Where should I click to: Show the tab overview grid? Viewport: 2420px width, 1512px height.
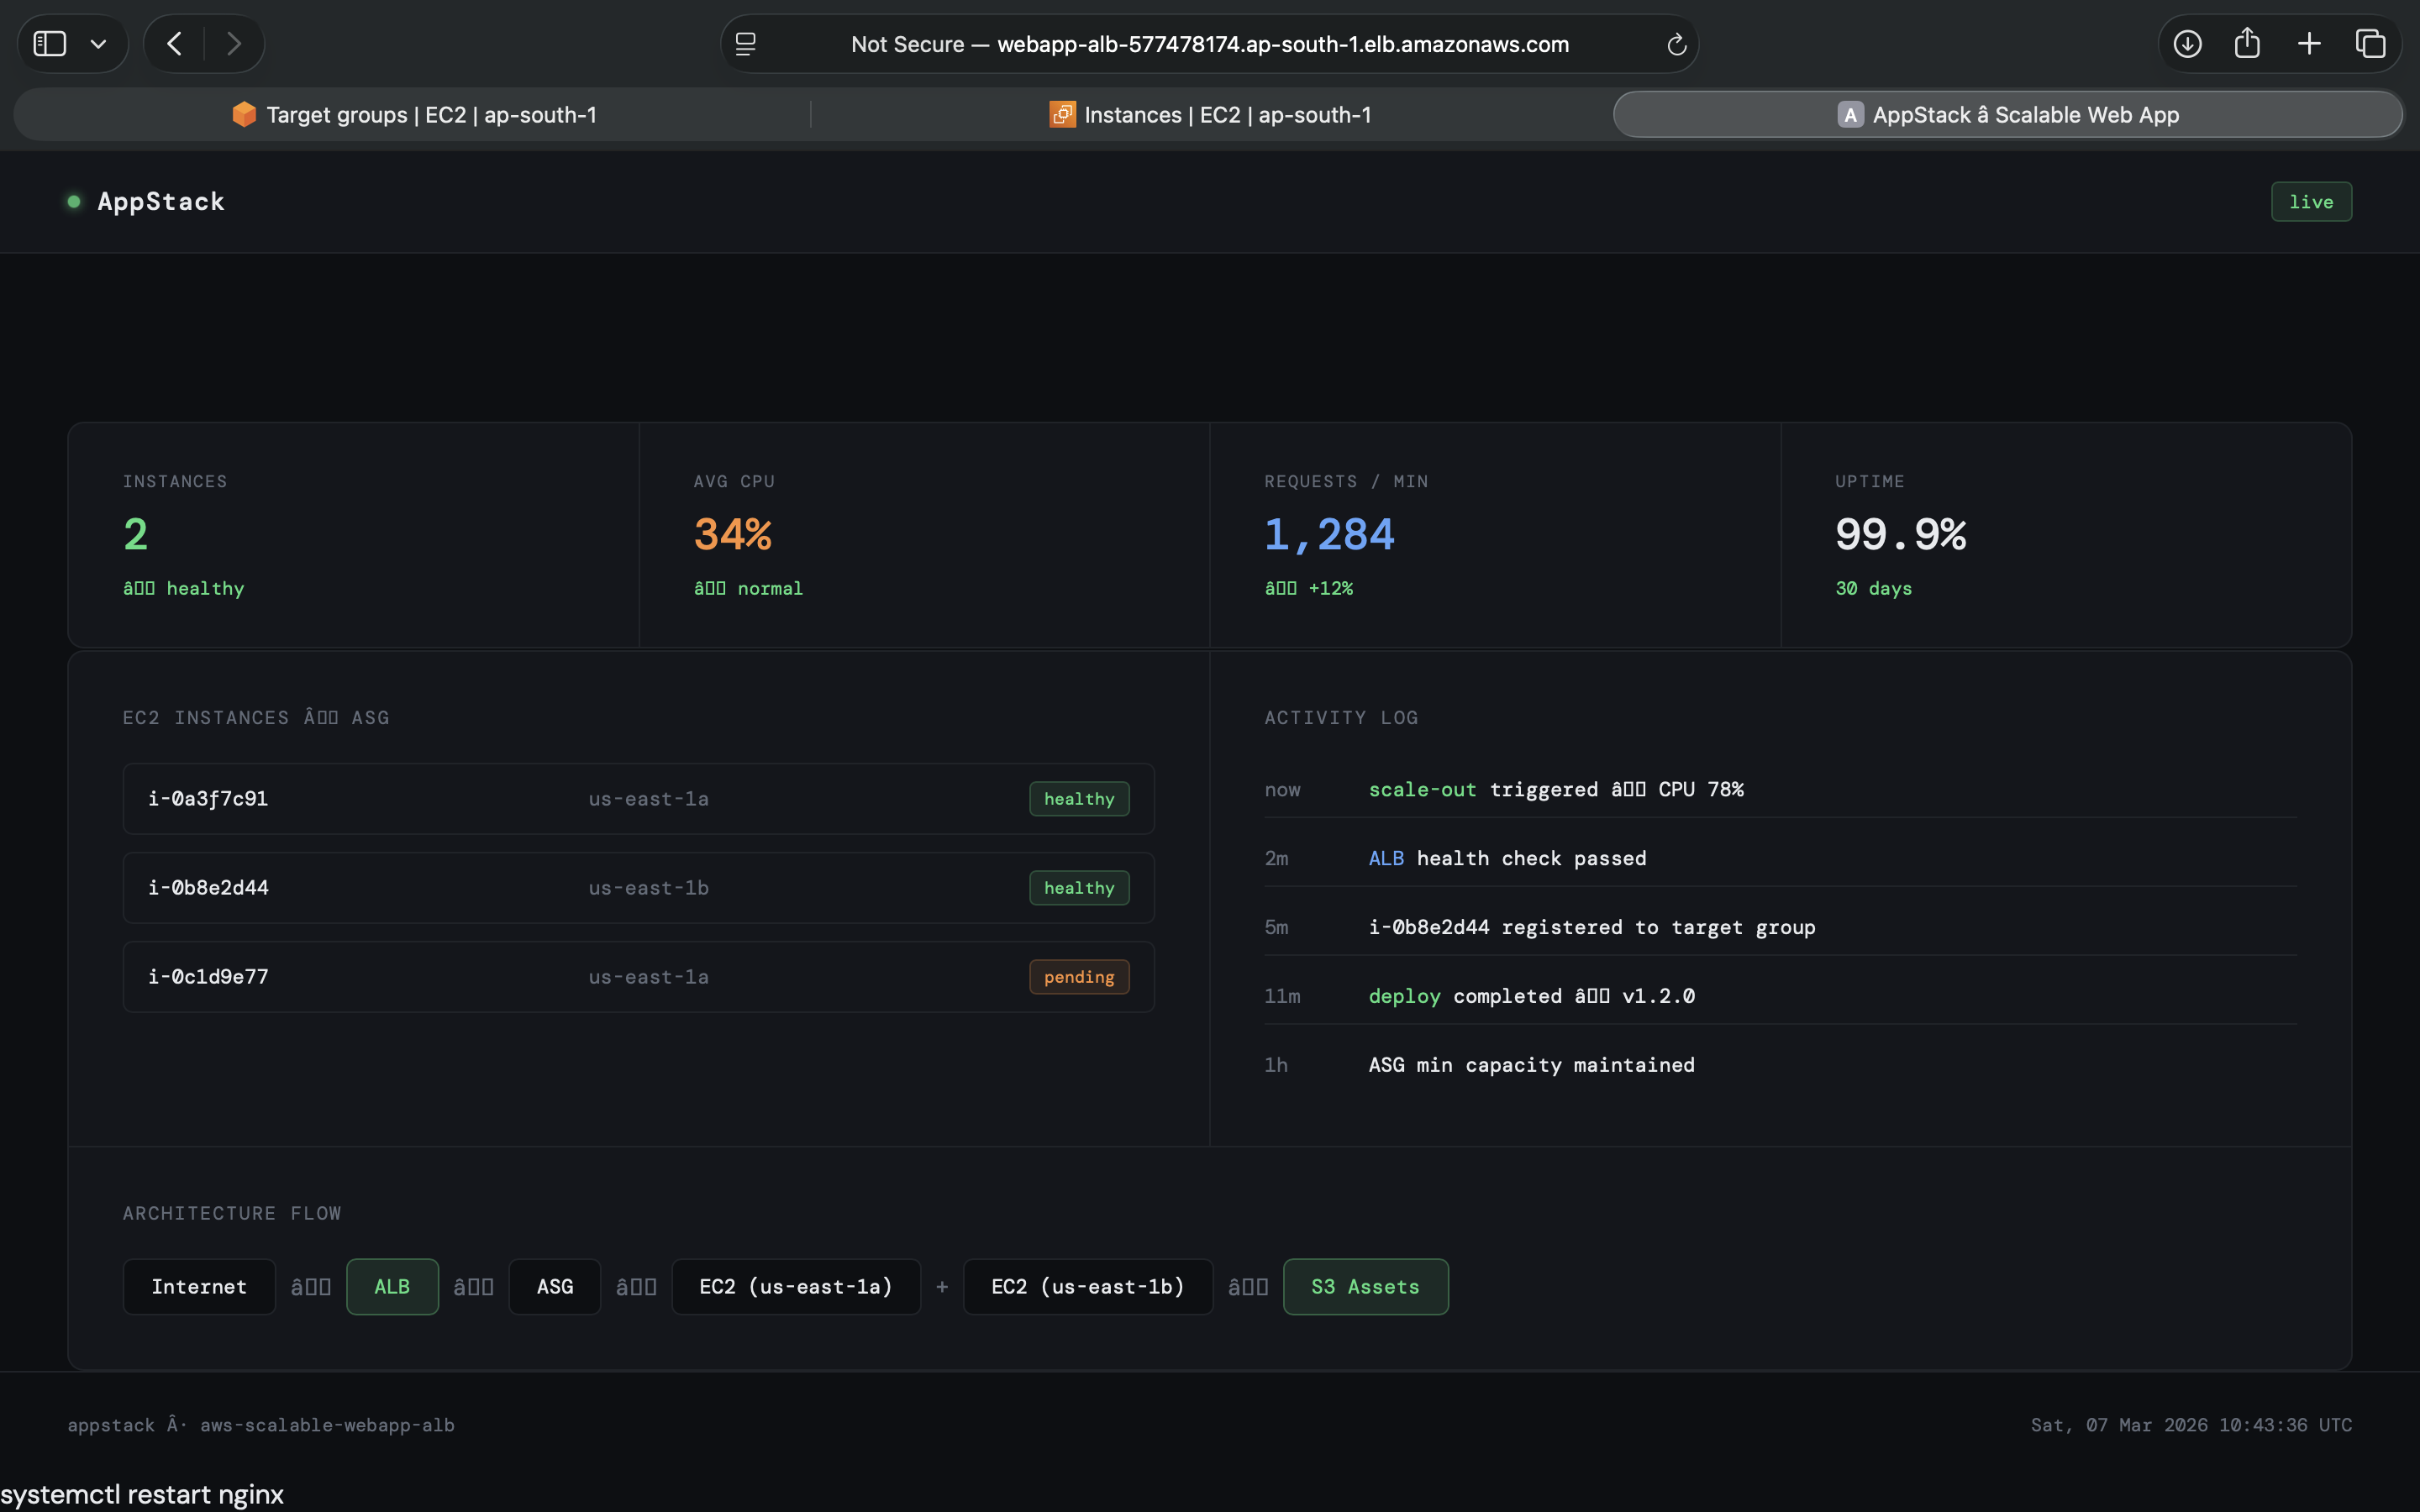2371,43
